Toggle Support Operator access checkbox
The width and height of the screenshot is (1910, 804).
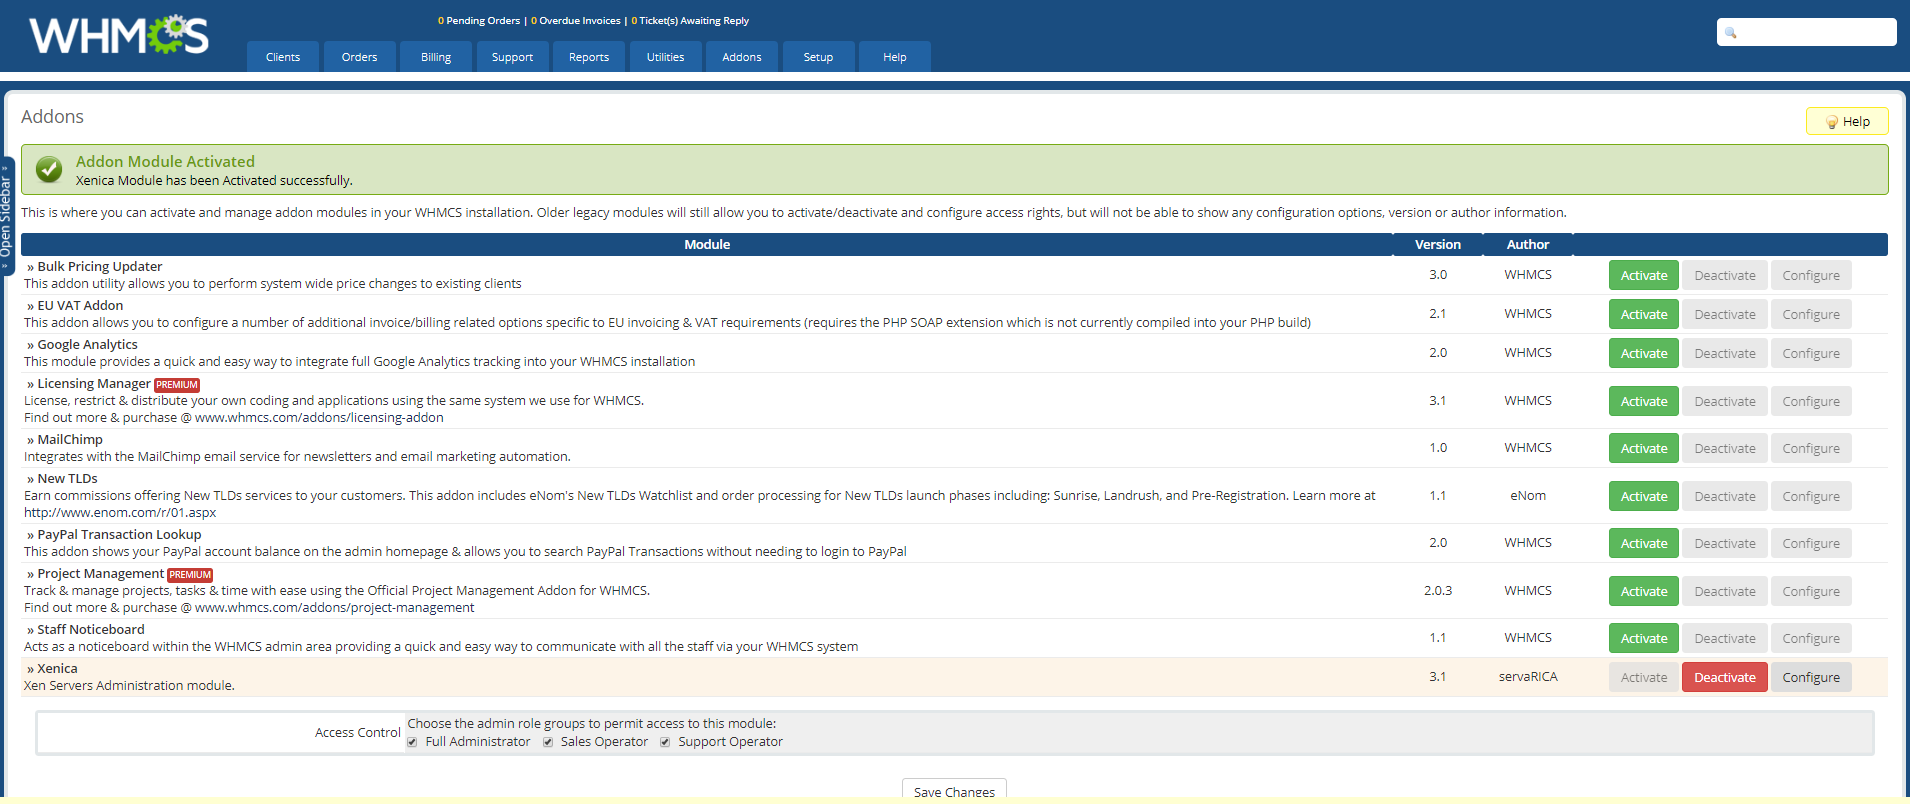tap(665, 742)
